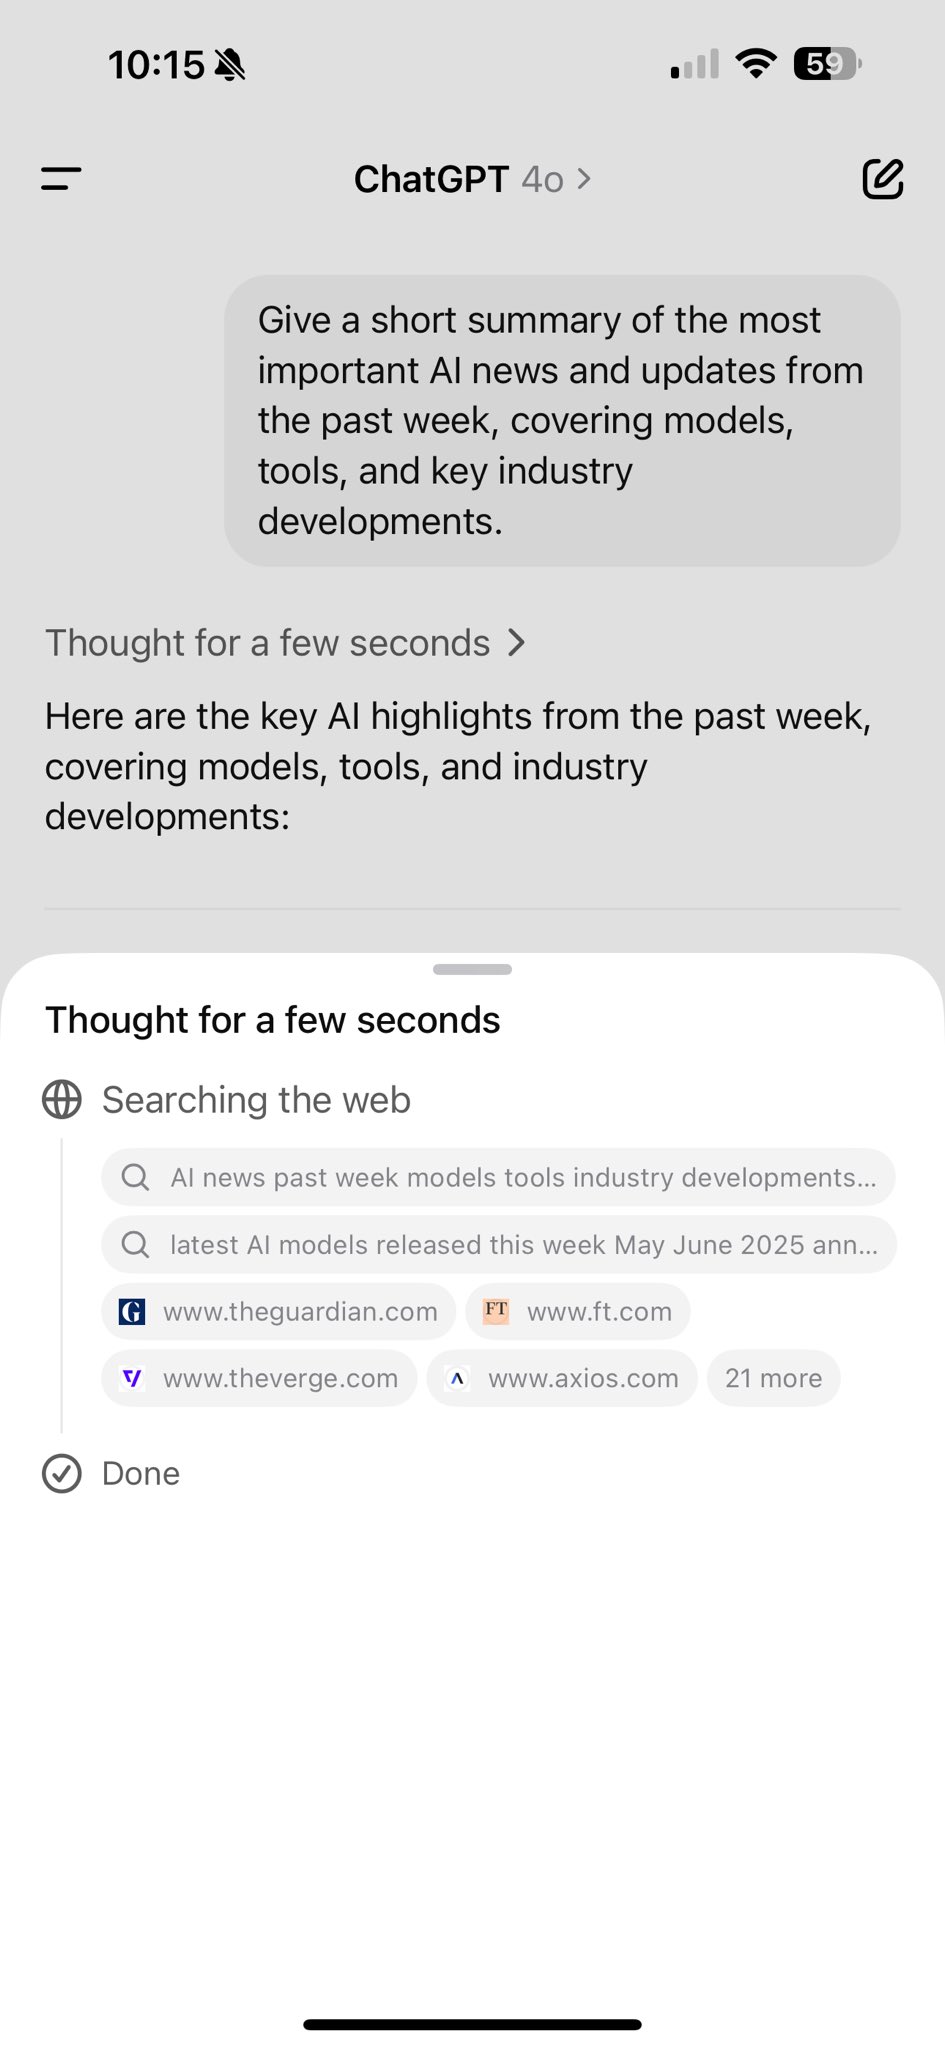
Task: Tap the new chat compose icon
Action: tap(883, 179)
